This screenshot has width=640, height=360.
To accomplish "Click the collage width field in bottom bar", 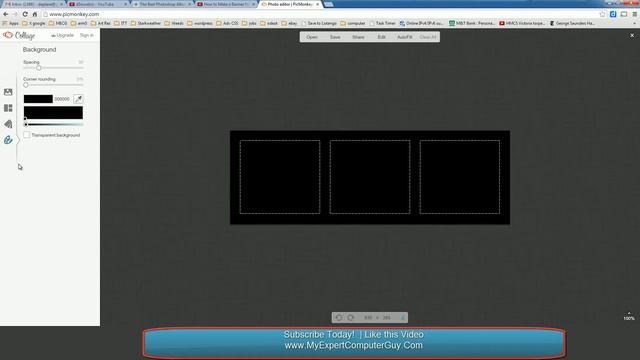I will 368,318.
